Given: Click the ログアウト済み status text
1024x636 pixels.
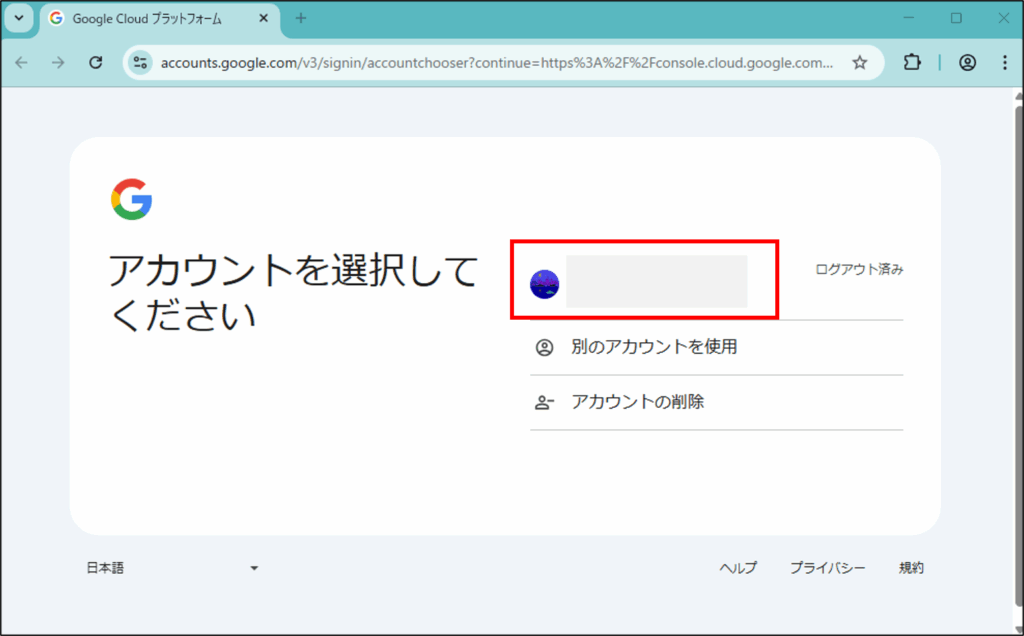Looking at the screenshot, I should (x=859, y=269).
